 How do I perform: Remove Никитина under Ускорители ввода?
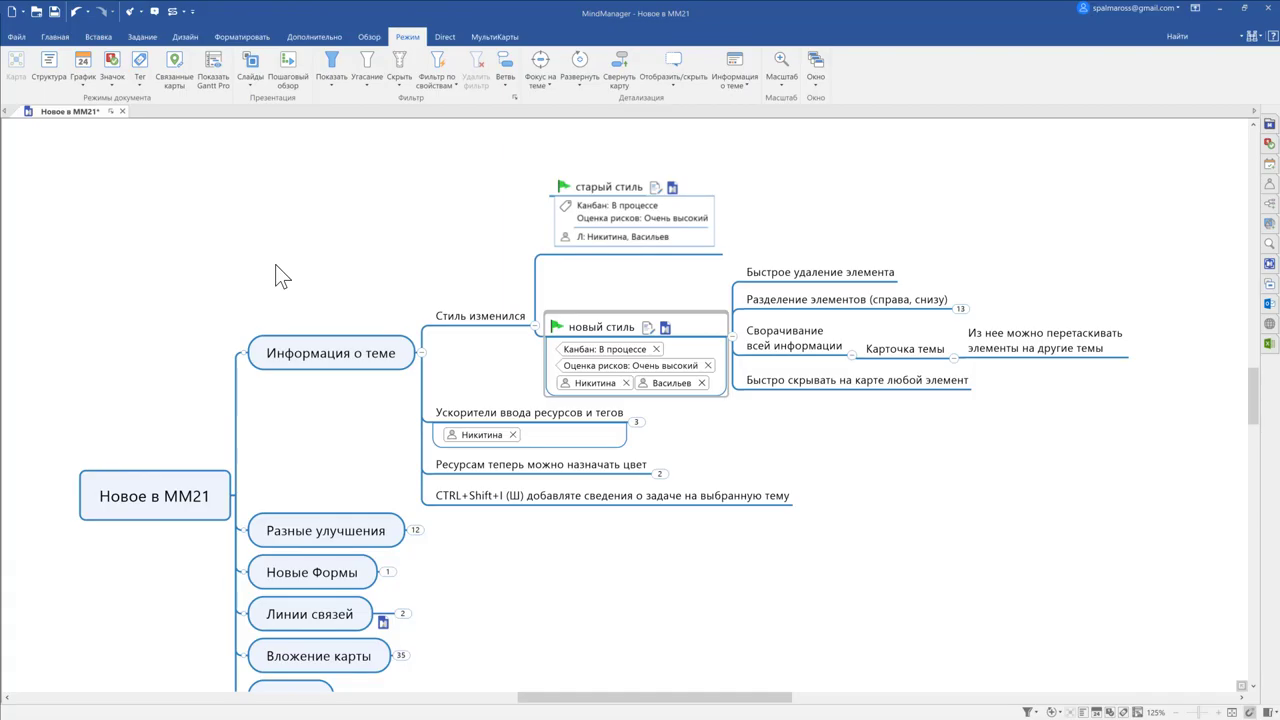513,435
